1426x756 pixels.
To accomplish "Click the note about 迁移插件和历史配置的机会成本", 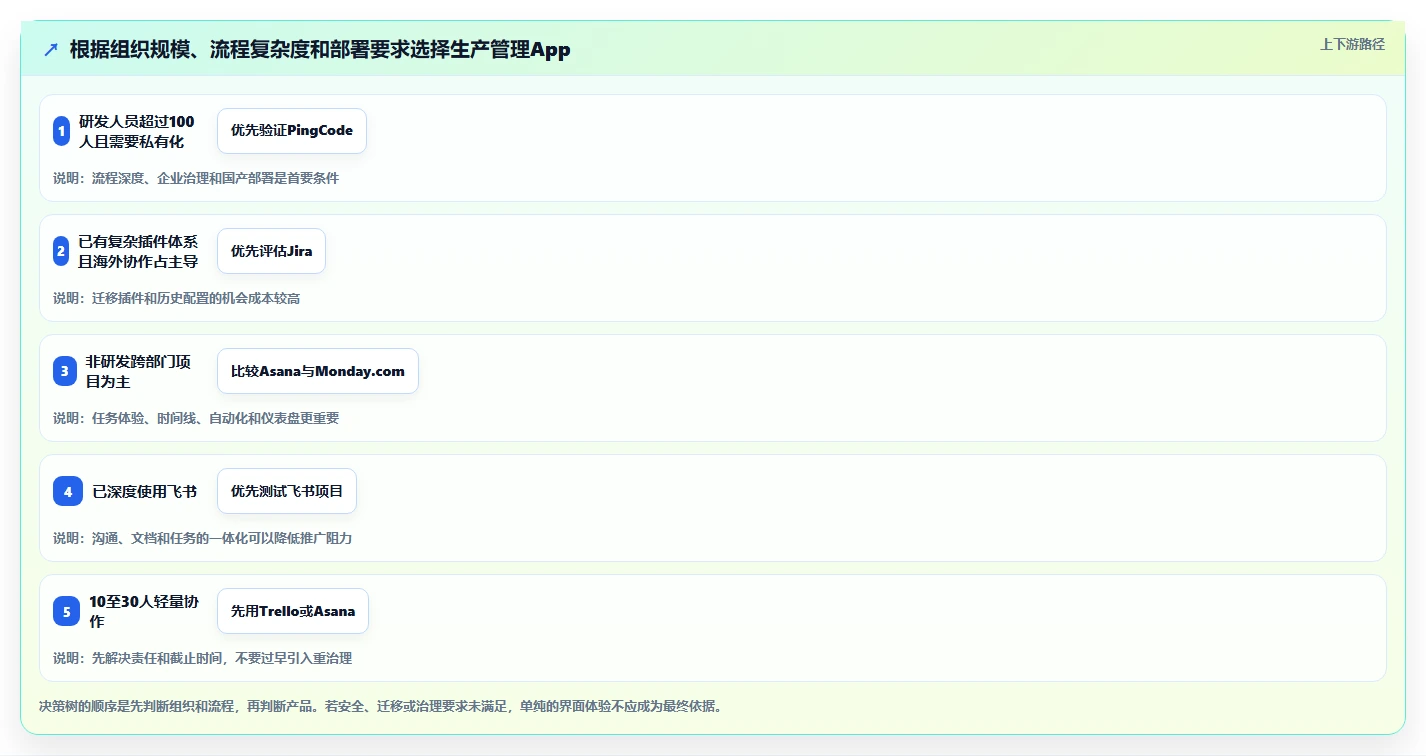I will 177,298.
